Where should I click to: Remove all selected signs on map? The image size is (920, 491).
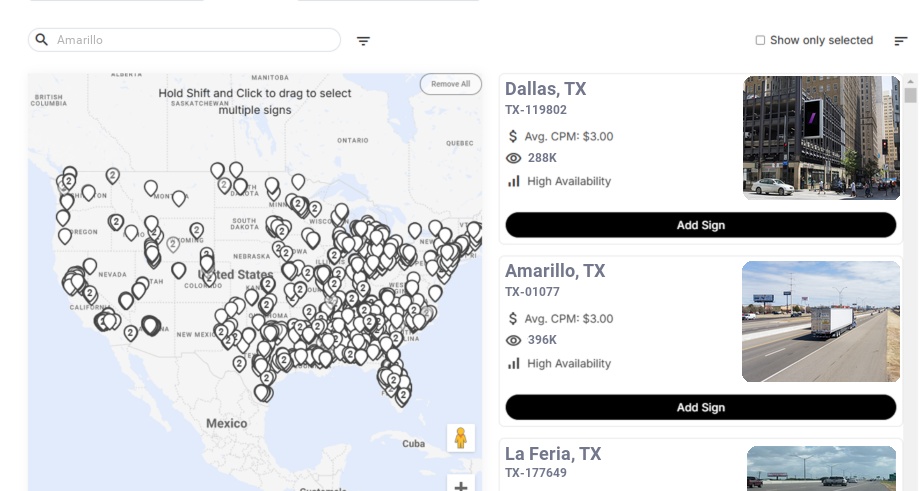(450, 84)
